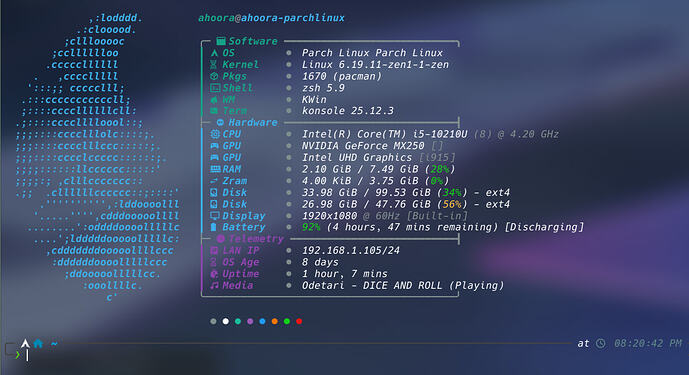Click the green prompt chevron
The width and height of the screenshot is (689, 375).
(17, 355)
